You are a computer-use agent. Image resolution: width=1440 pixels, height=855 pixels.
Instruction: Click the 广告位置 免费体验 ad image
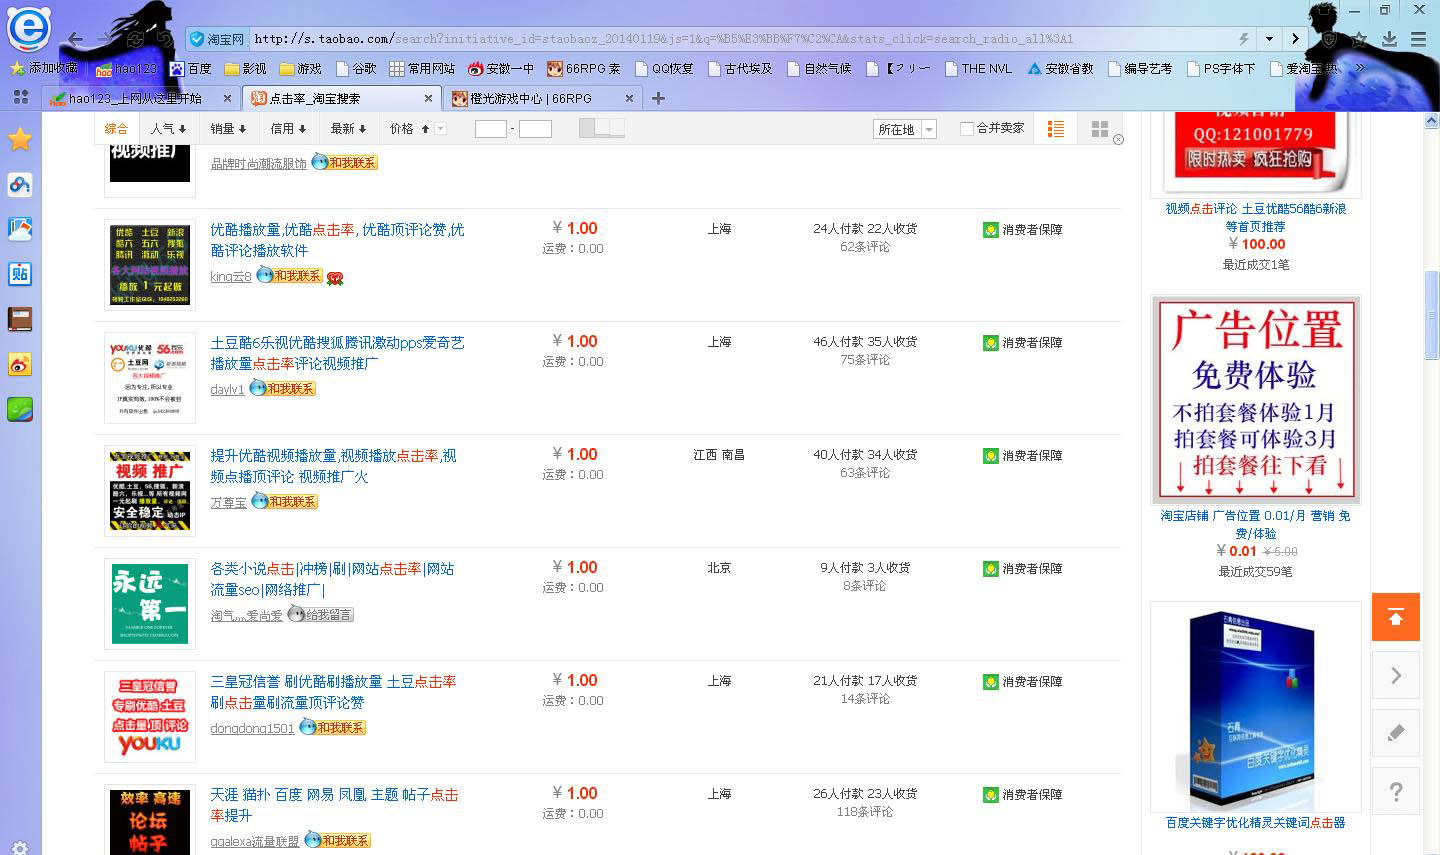[x=1256, y=399]
